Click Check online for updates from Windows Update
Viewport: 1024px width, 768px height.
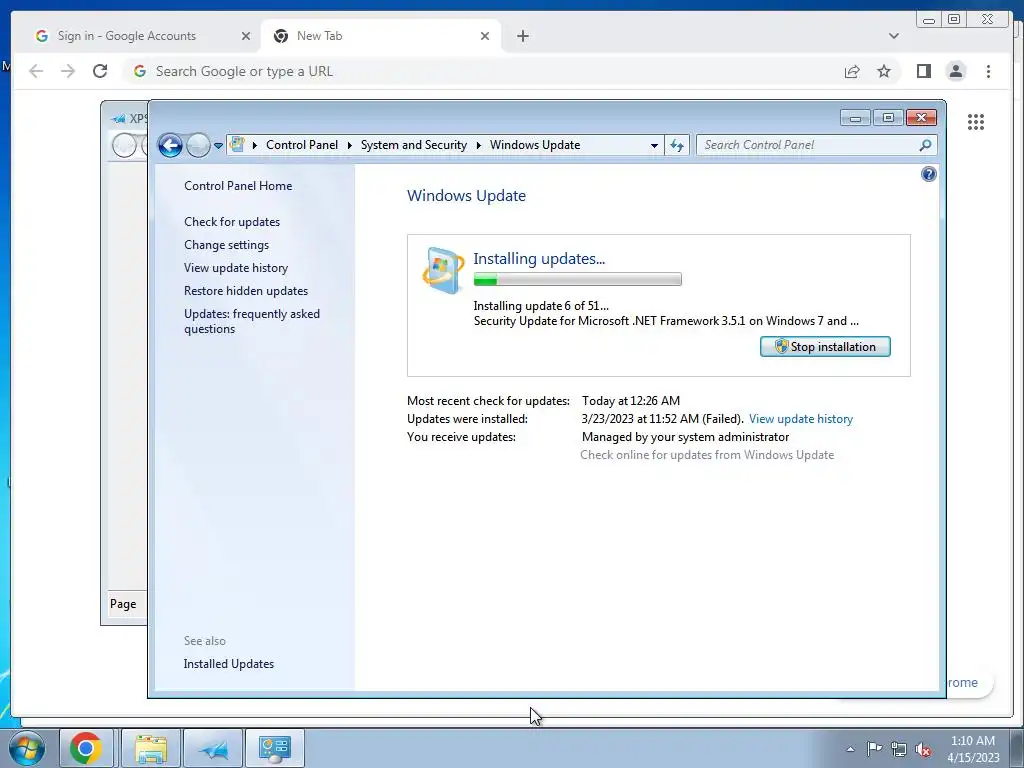tap(707, 455)
